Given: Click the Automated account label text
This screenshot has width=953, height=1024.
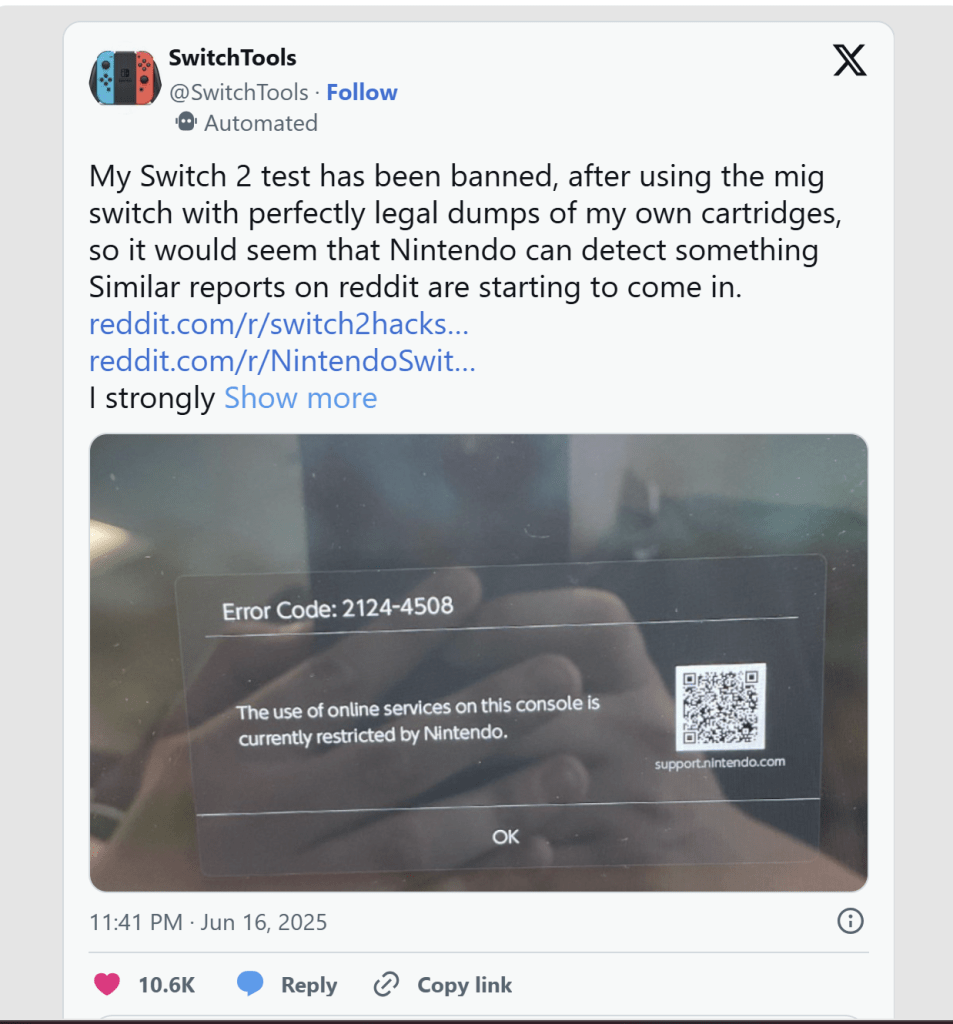Looking at the screenshot, I should pos(261,123).
